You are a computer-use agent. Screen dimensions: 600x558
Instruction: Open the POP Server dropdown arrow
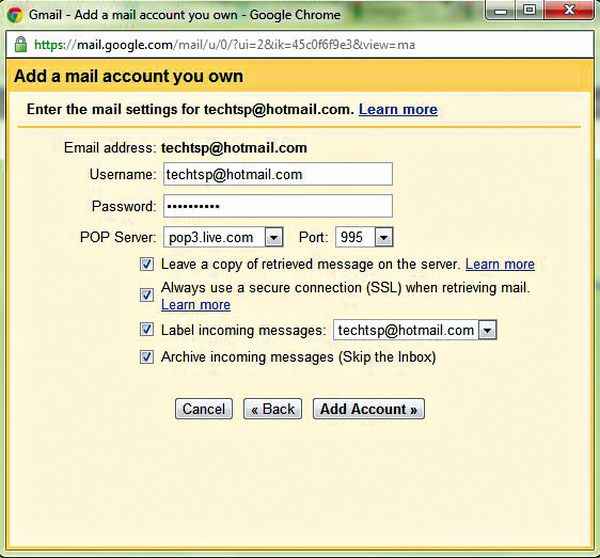[x=274, y=237]
